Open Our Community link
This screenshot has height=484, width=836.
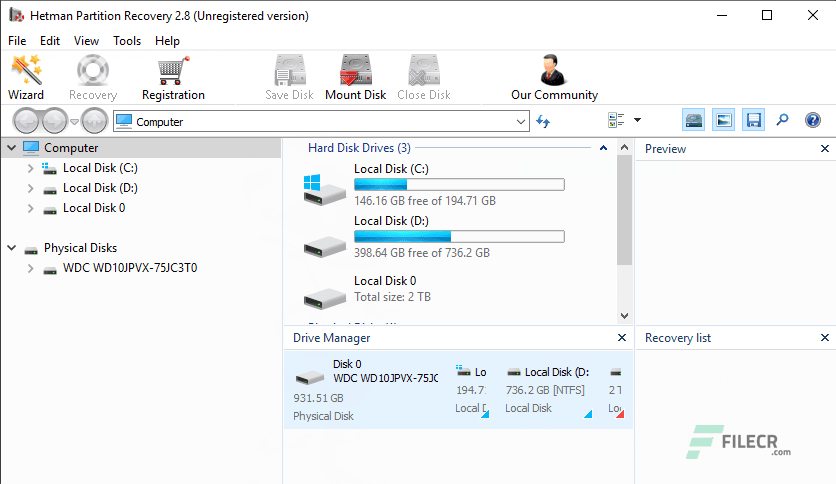click(554, 77)
